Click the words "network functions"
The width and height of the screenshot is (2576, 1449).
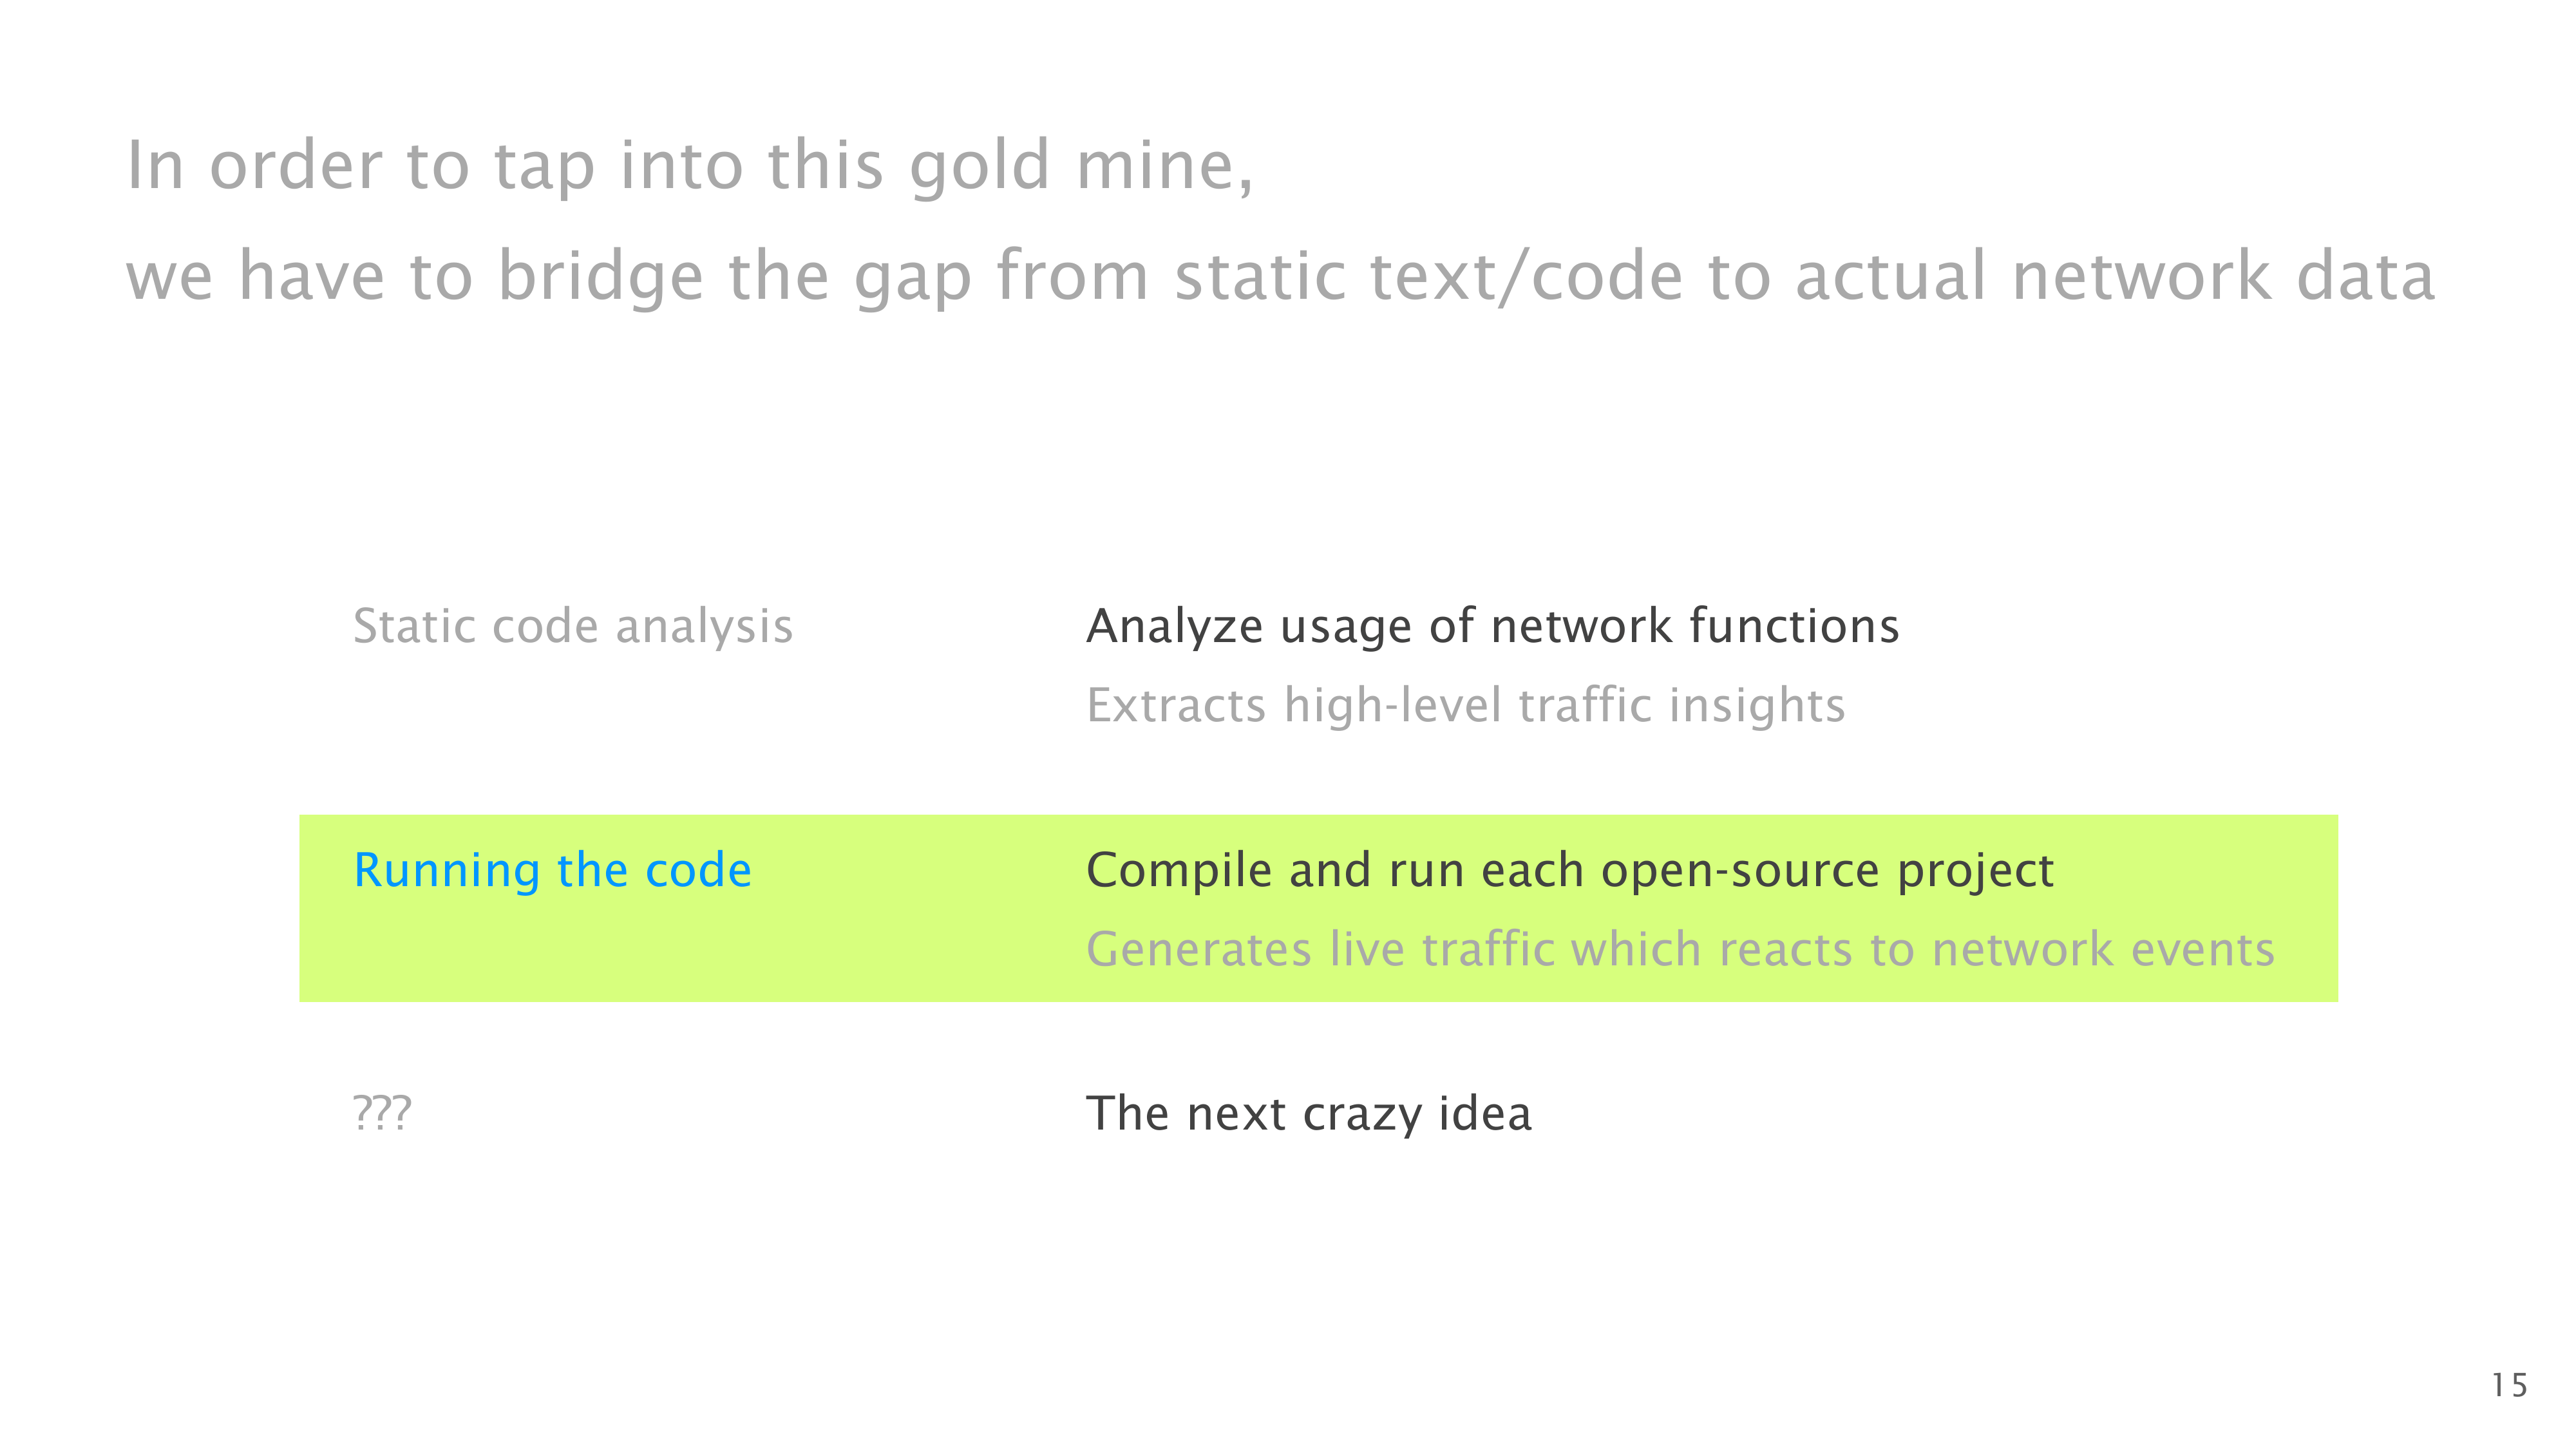1694,627
